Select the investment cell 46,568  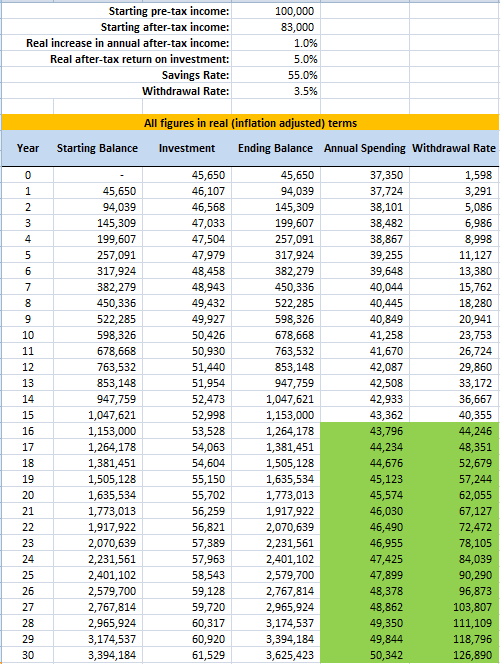click(208, 207)
